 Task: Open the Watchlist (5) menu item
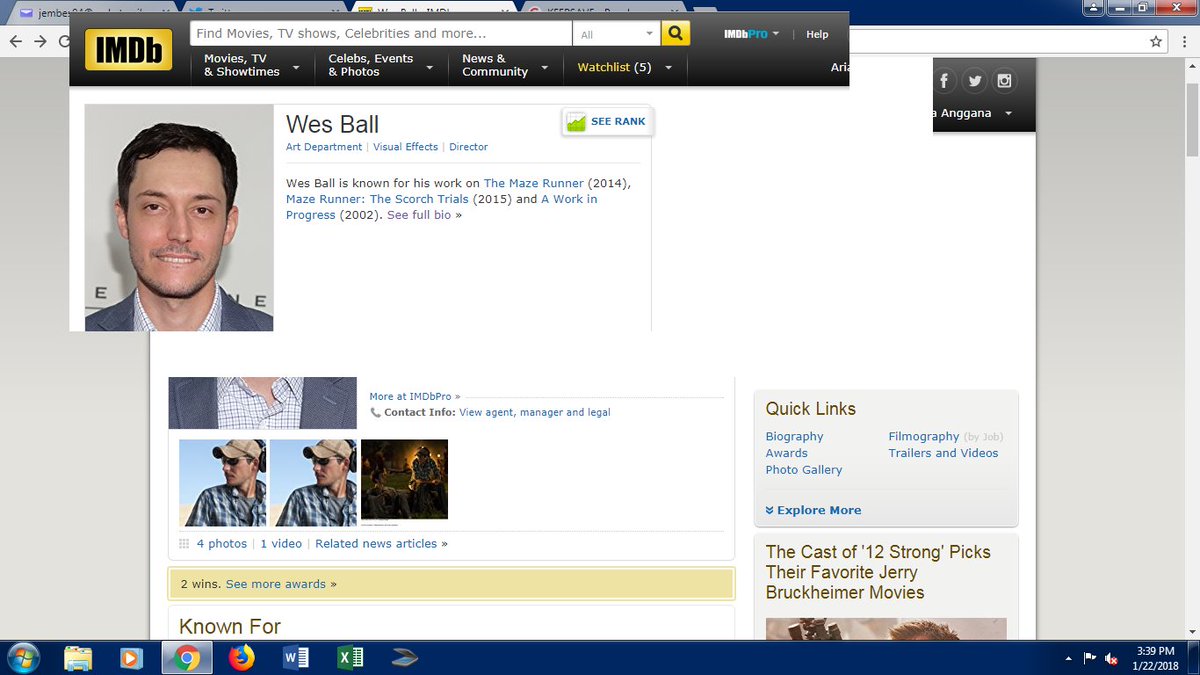tap(614, 68)
